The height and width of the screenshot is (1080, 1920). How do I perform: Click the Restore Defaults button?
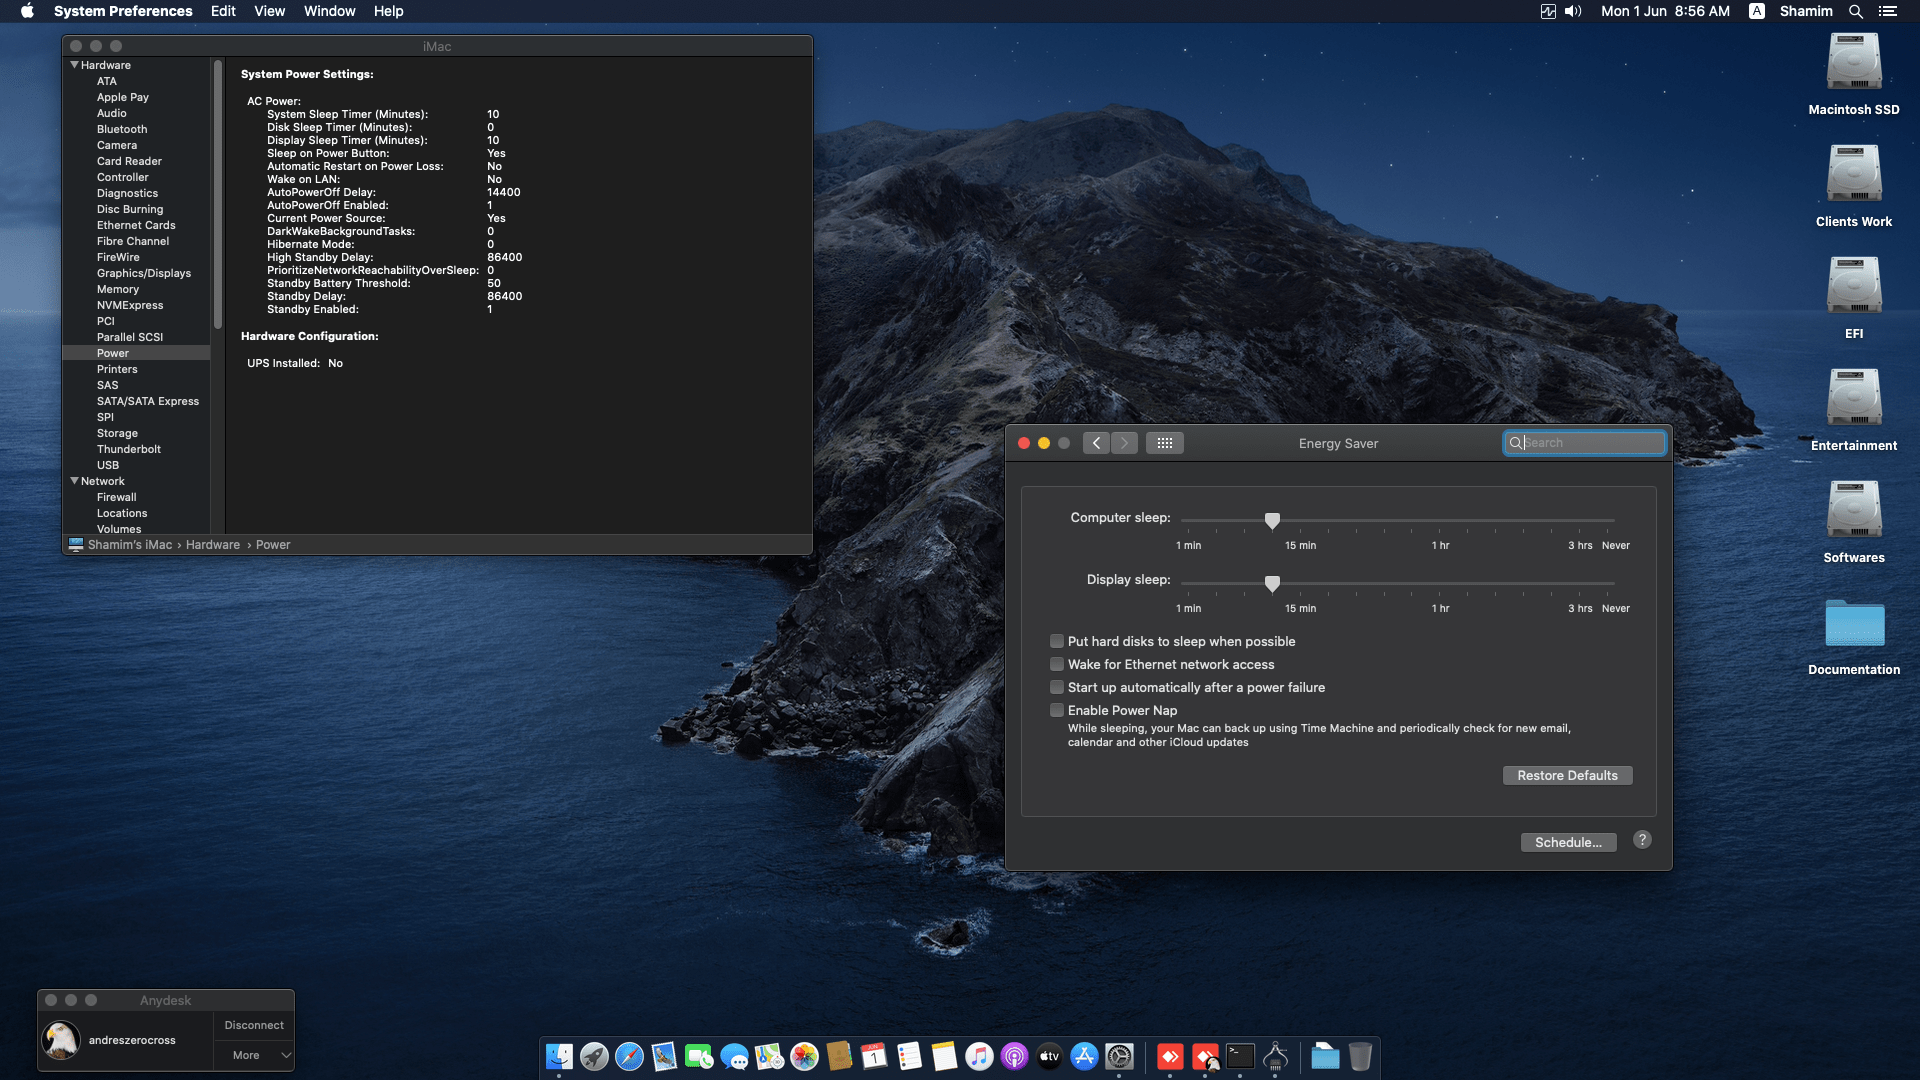1567,776
